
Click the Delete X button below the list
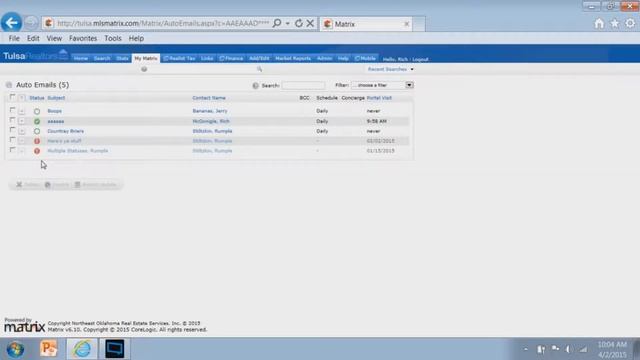[27, 185]
